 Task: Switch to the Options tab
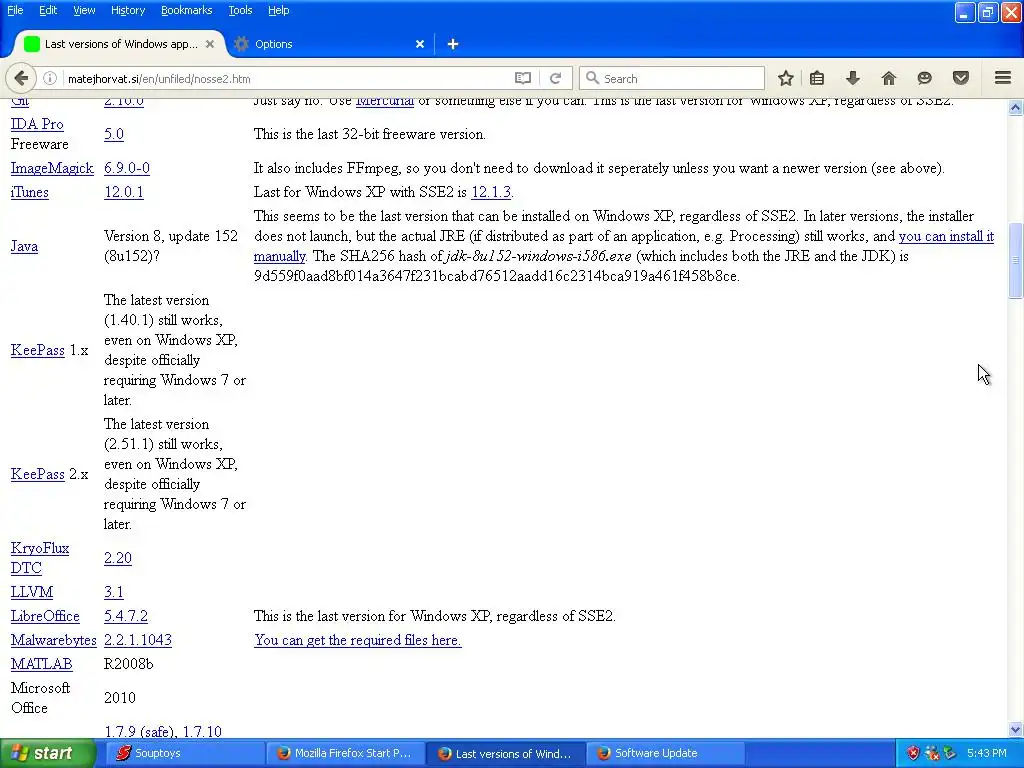click(x=330, y=44)
